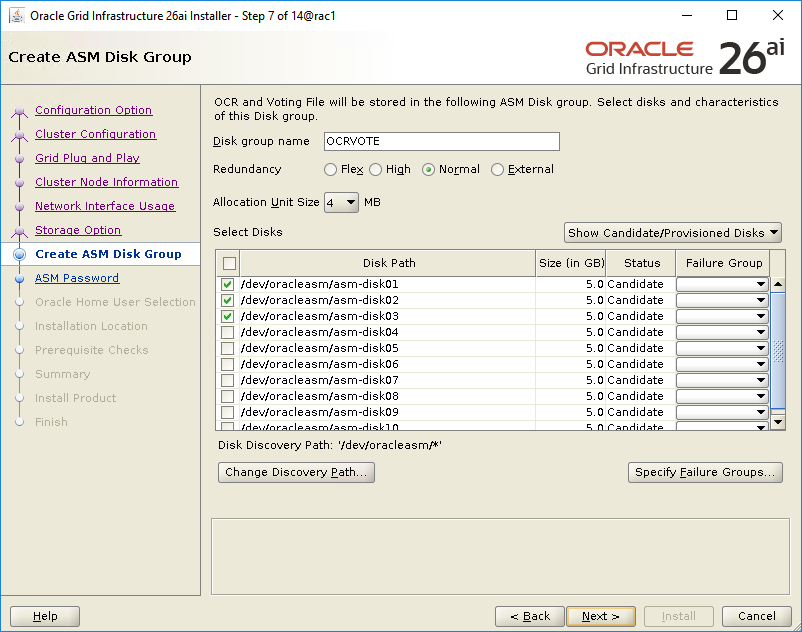
Task: Click scrollbar up arrow in disk table
Action: click(x=778, y=284)
